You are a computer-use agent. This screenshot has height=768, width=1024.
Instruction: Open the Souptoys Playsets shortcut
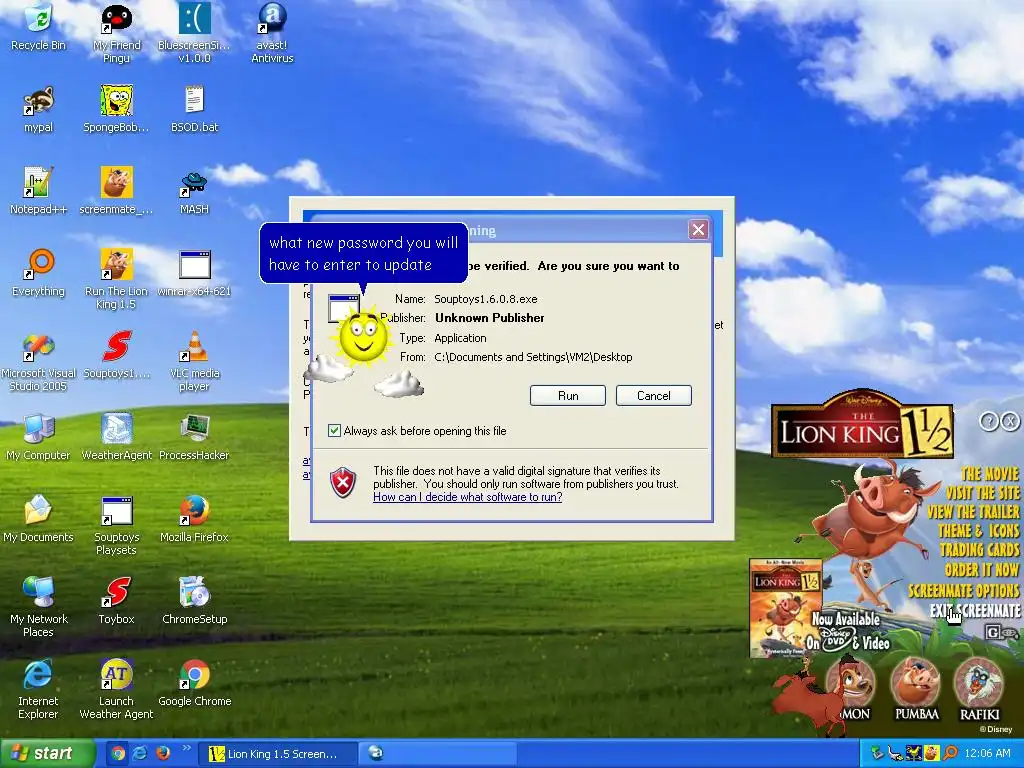point(116,526)
